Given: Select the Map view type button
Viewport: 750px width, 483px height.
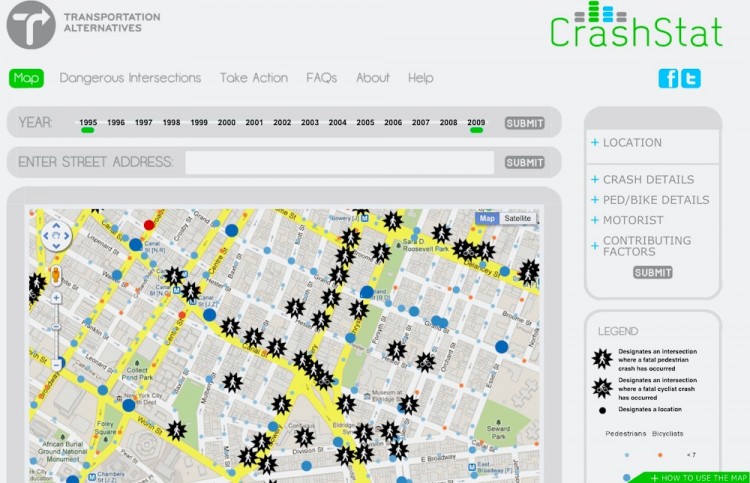Looking at the screenshot, I should pos(487,218).
